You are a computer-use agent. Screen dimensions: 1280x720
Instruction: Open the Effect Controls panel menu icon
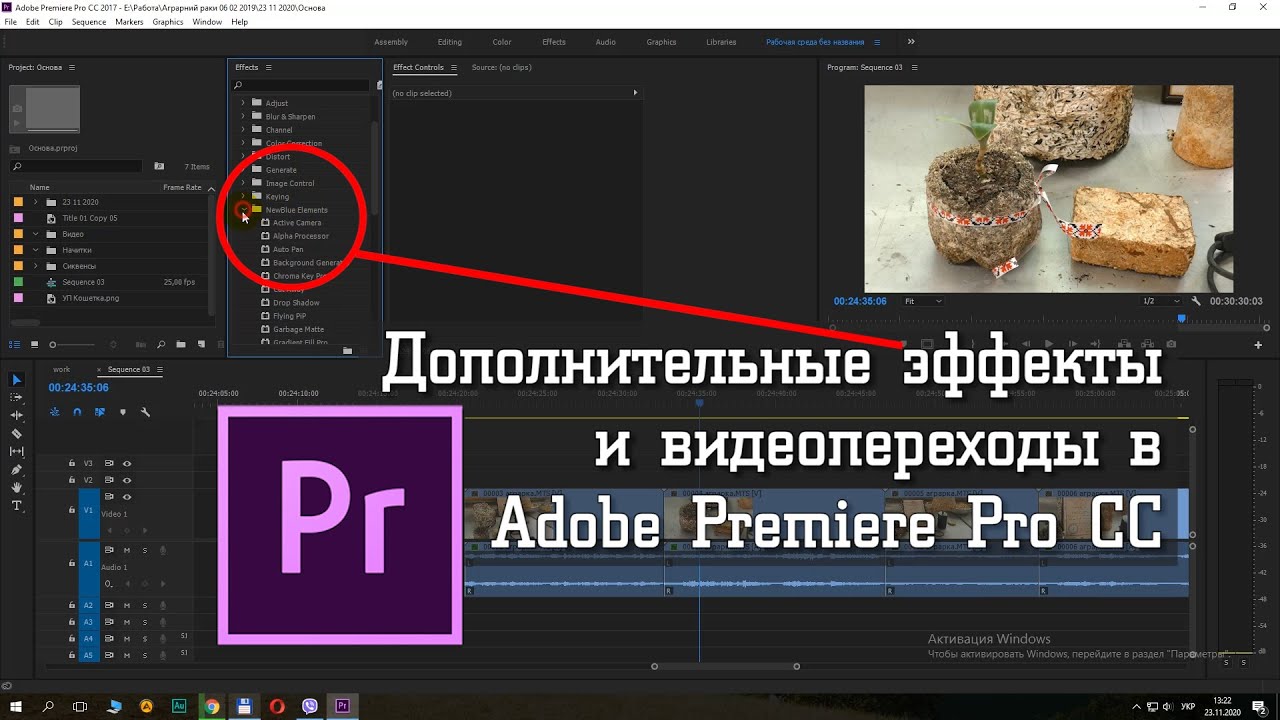point(453,67)
